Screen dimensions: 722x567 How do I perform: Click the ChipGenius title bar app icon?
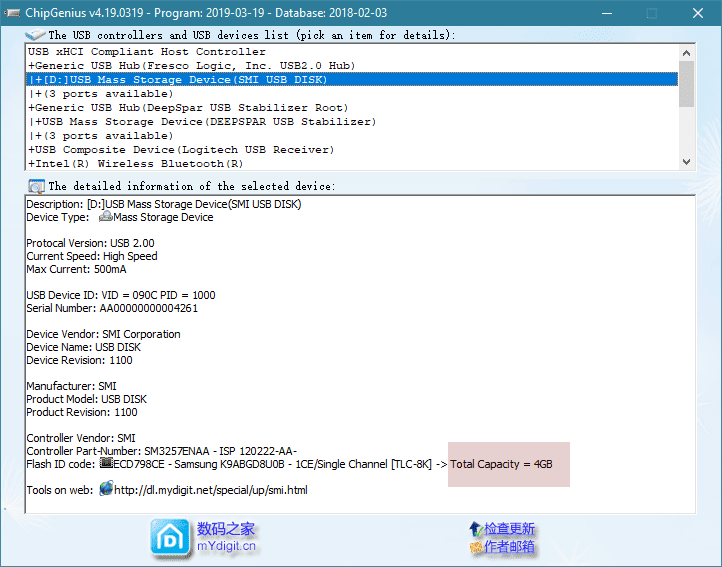pos(12,13)
